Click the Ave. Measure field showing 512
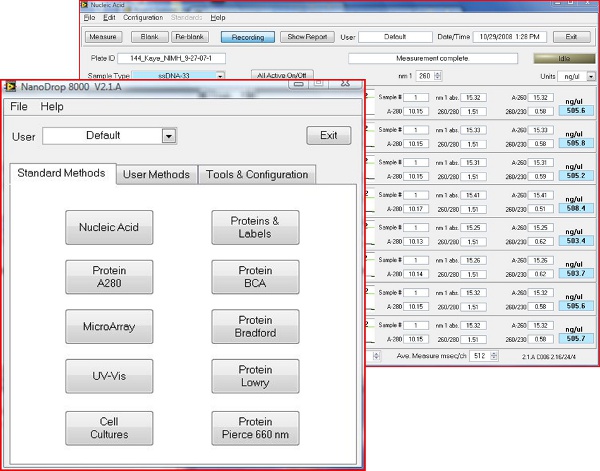This screenshot has width=600, height=471. [x=480, y=356]
